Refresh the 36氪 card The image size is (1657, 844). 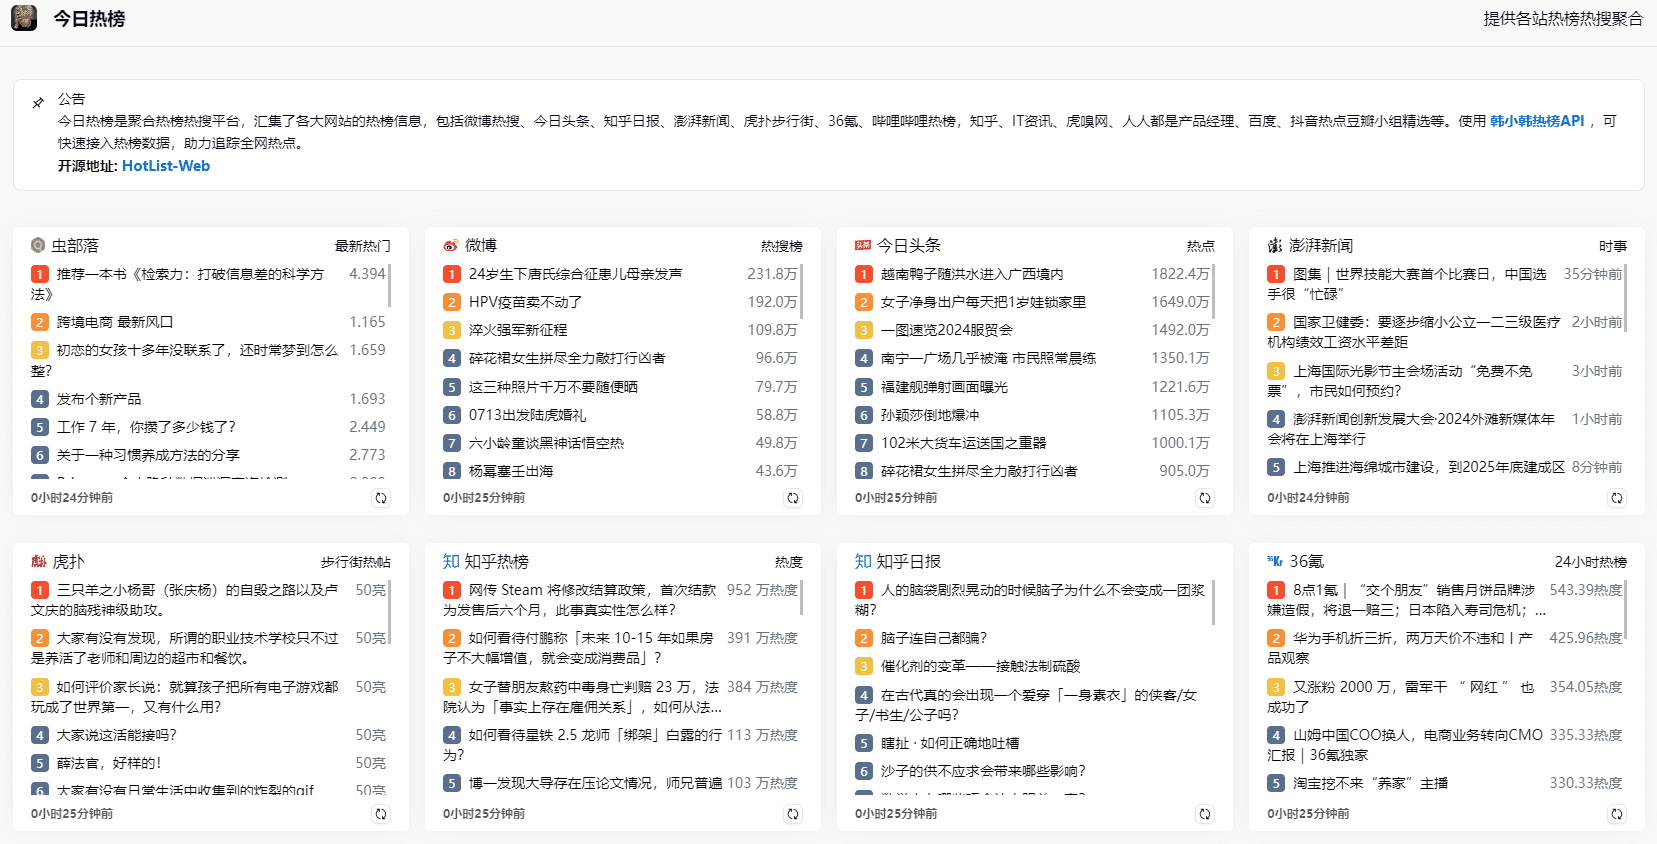click(x=1616, y=814)
